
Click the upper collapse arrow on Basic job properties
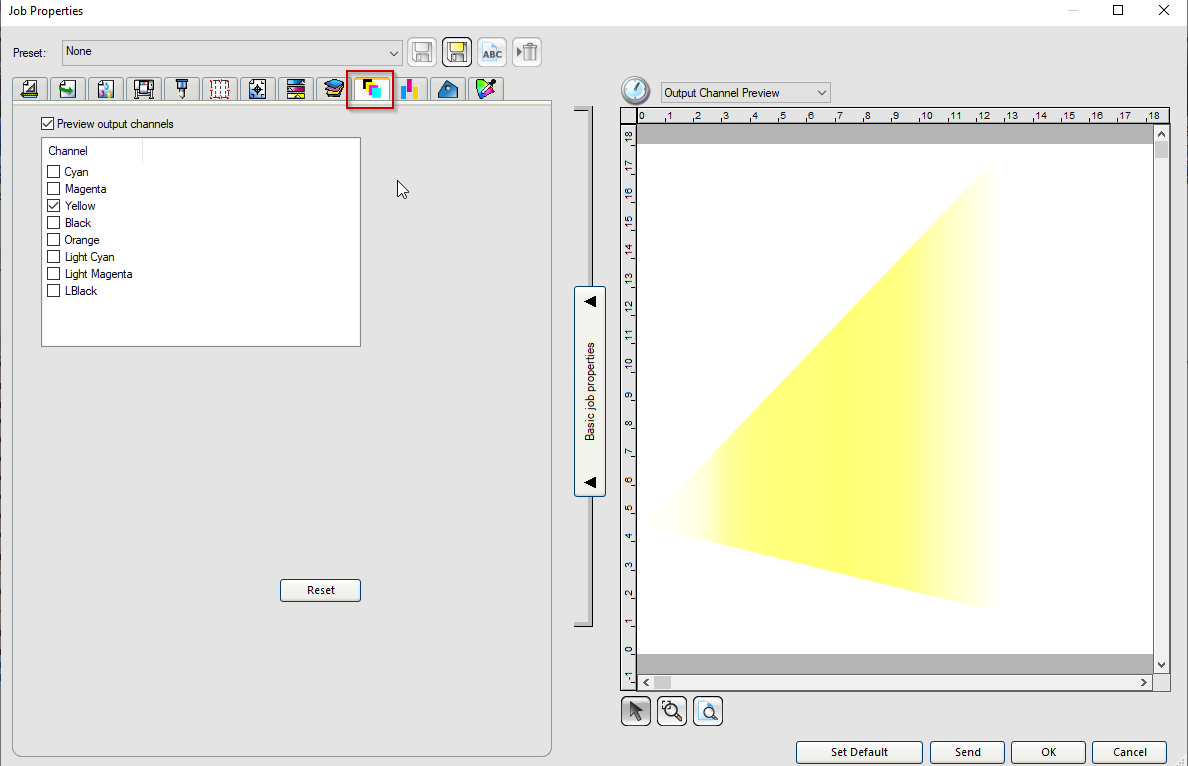(590, 302)
